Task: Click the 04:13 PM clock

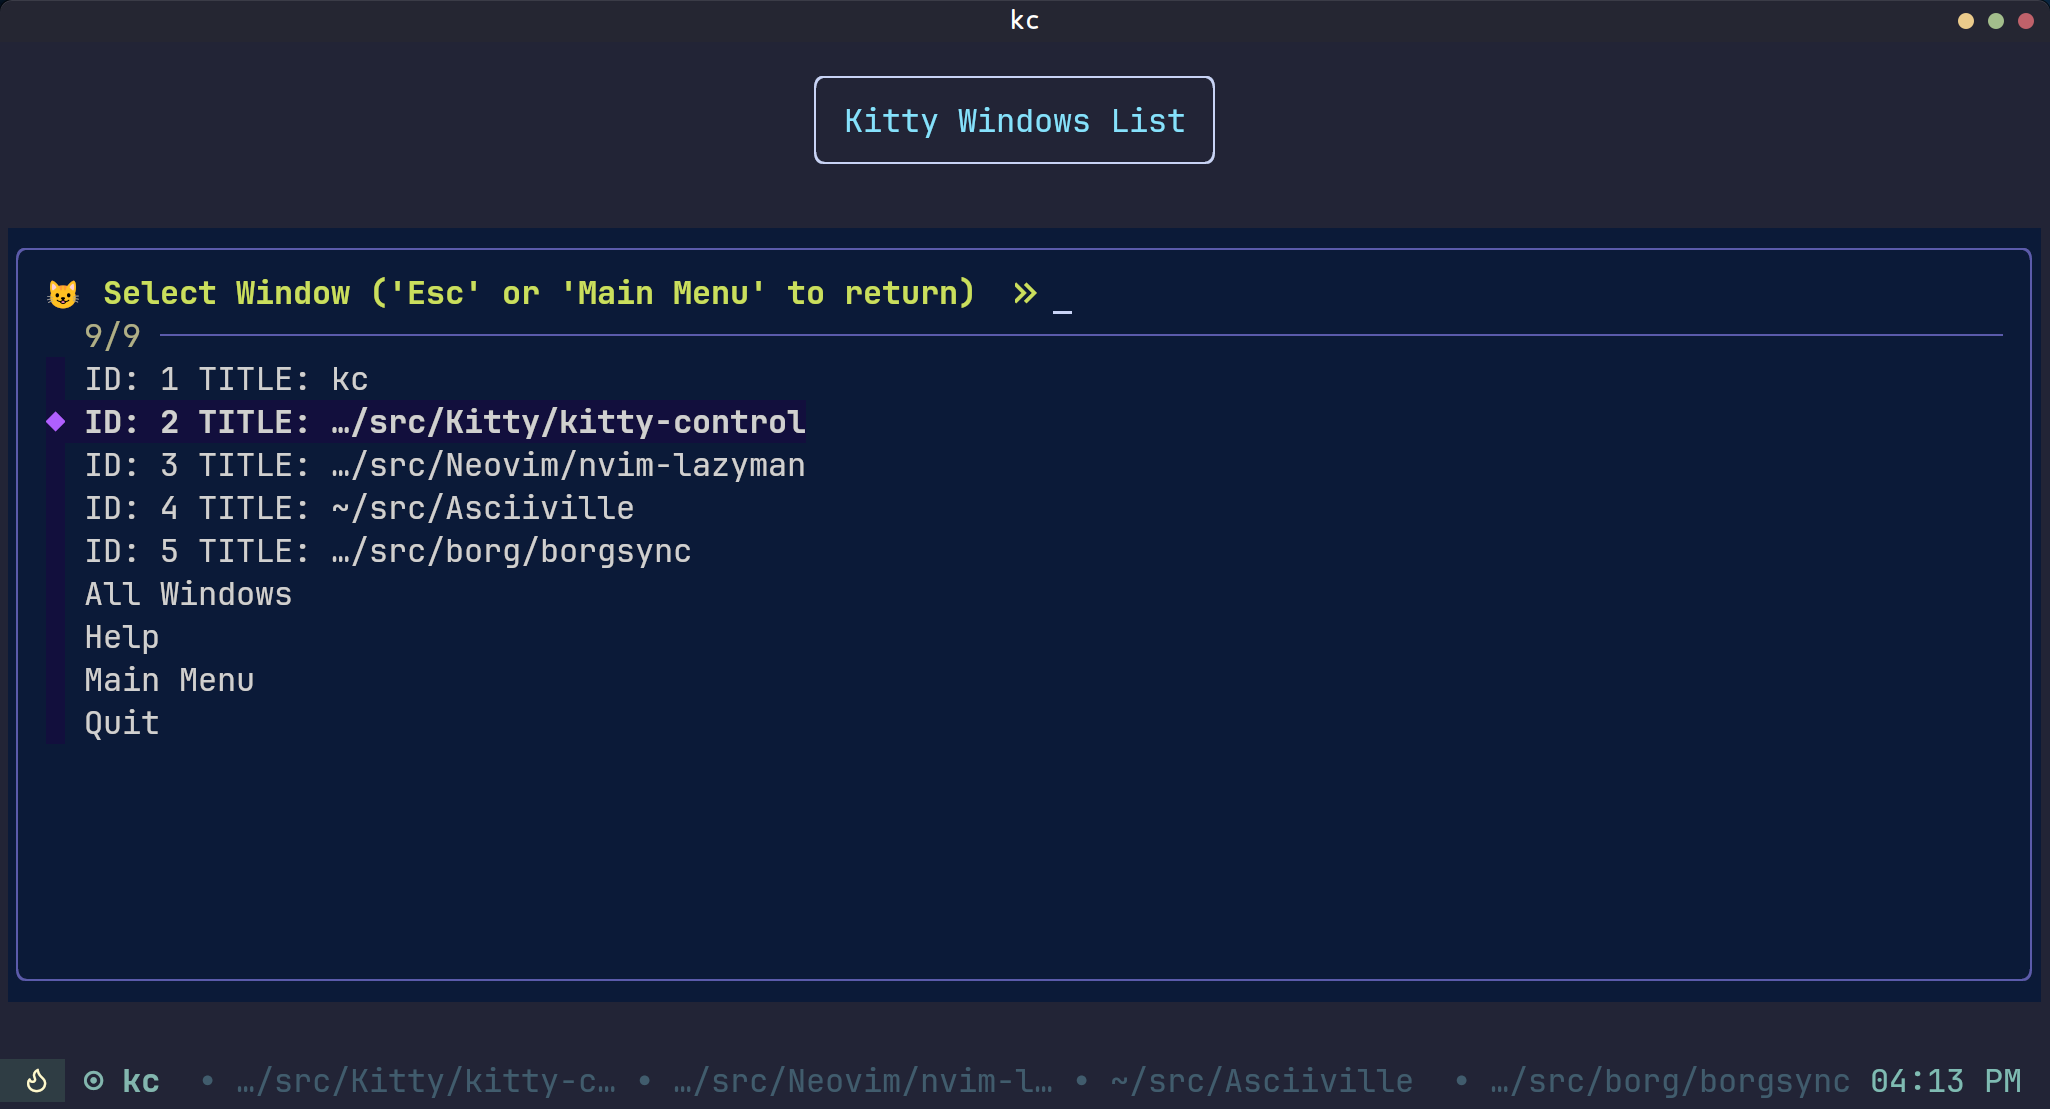Action: coord(1946,1081)
